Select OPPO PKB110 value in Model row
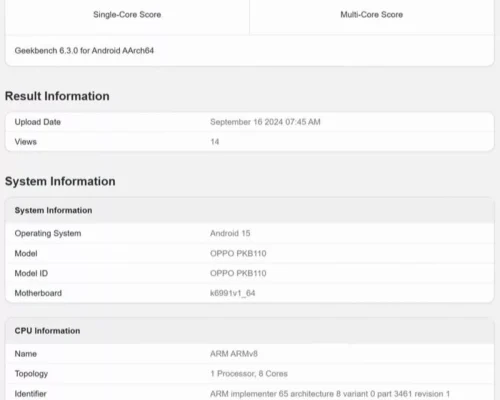This screenshot has width=500, height=400. tap(238, 253)
